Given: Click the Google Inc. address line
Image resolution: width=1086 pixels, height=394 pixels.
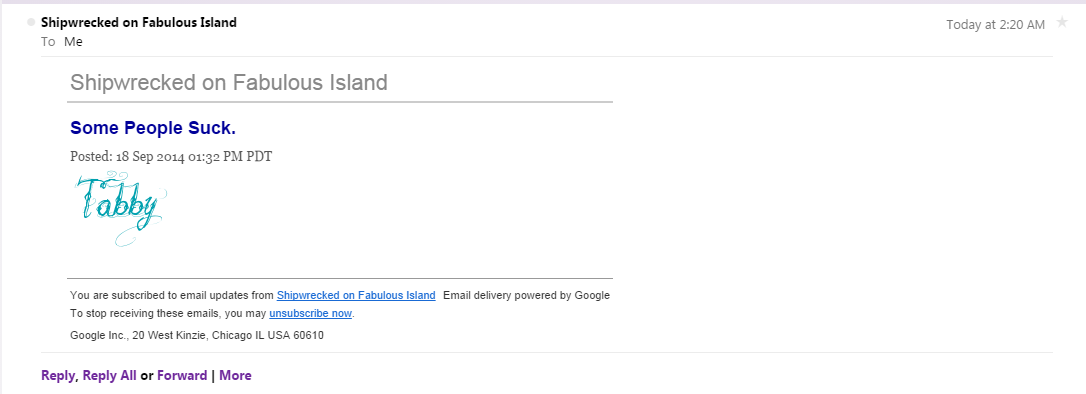Looking at the screenshot, I should (197, 336).
